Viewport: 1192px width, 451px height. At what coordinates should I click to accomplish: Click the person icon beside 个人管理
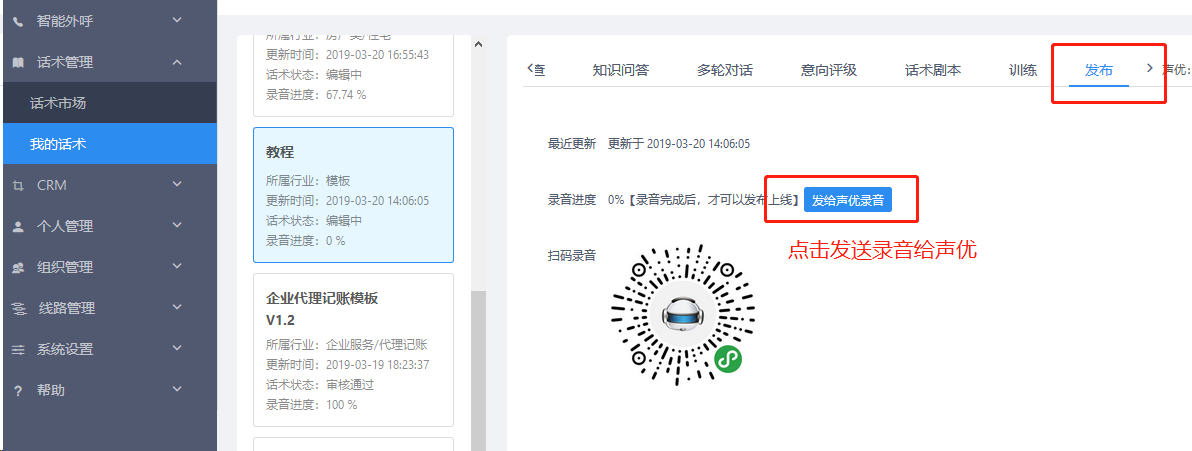tap(18, 227)
